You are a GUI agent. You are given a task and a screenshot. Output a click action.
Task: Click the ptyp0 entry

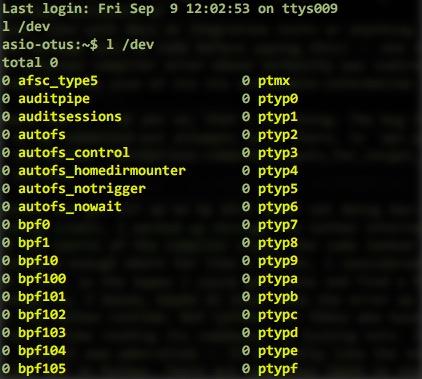tap(278, 99)
